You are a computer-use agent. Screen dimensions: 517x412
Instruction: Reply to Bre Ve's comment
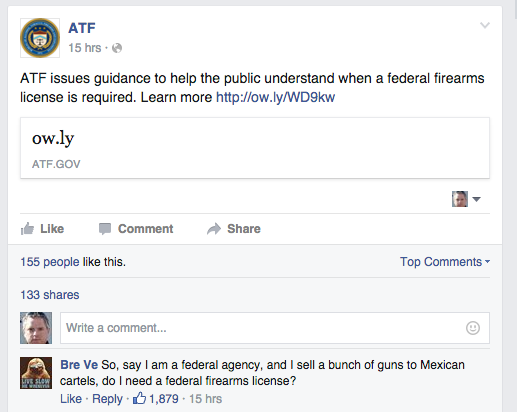tap(107, 399)
